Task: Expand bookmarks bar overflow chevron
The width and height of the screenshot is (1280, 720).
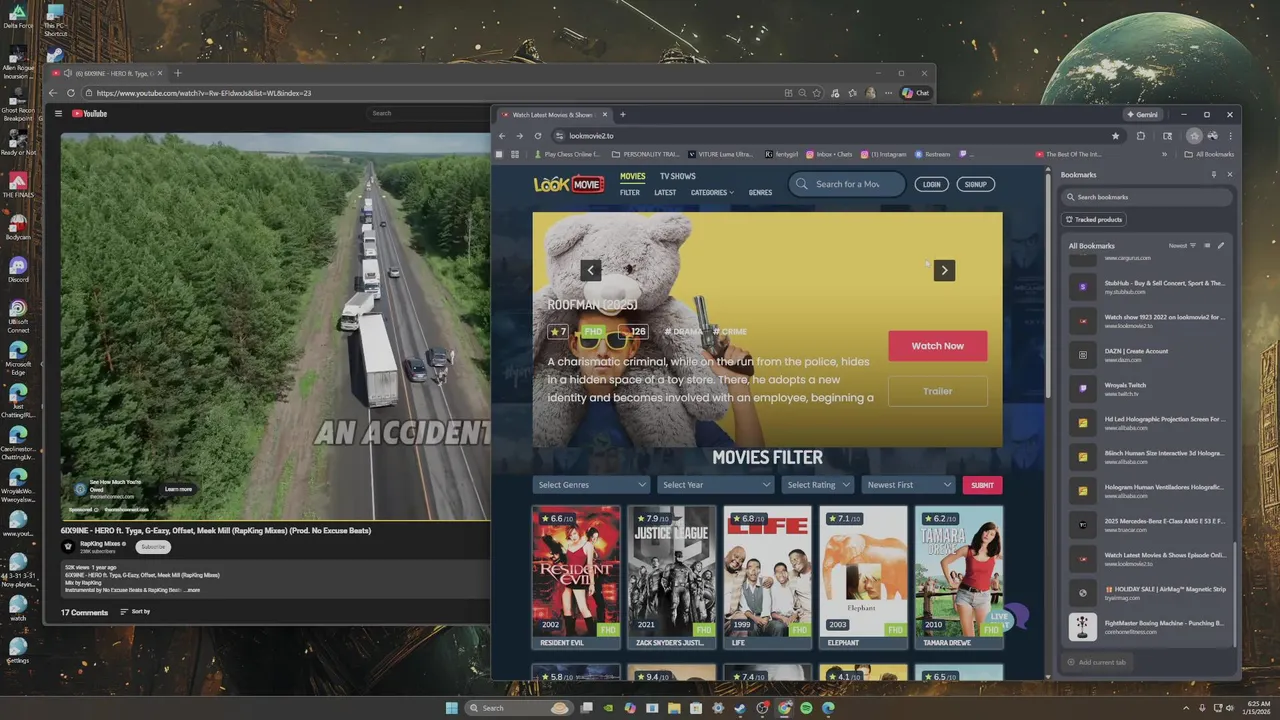Action: (x=1164, y=154)
